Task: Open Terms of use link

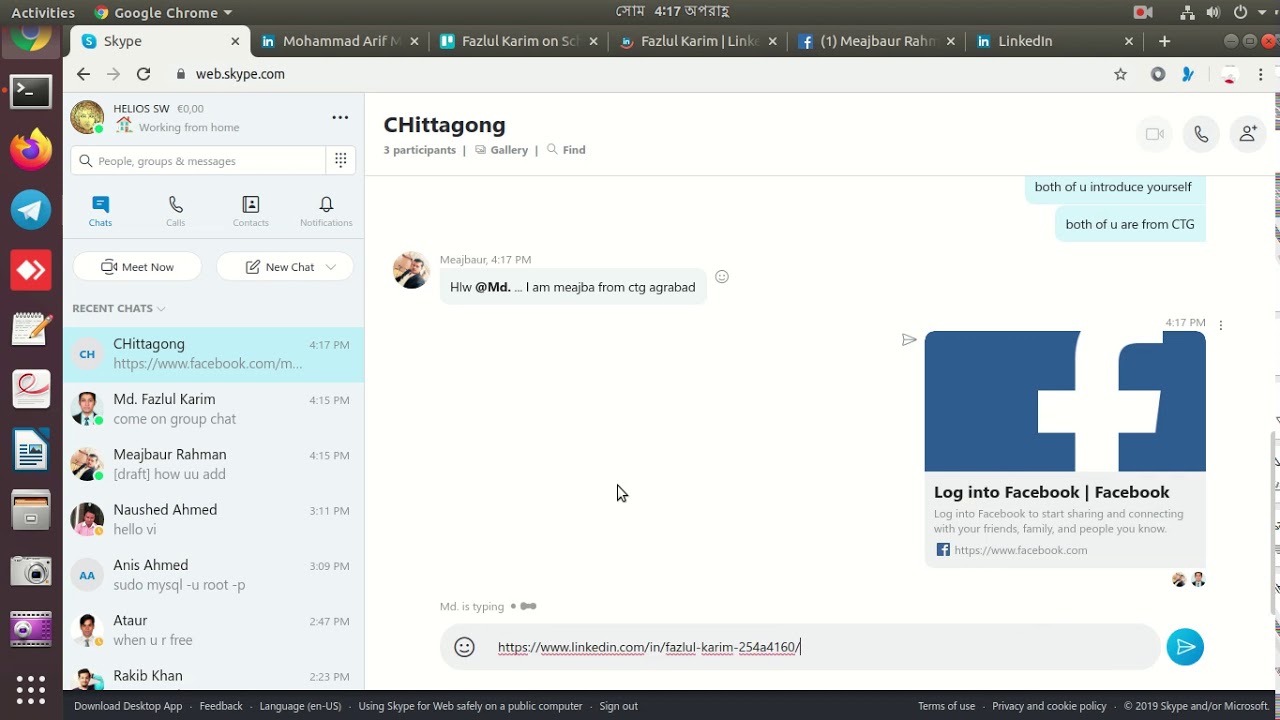Action: coord(946,706)
